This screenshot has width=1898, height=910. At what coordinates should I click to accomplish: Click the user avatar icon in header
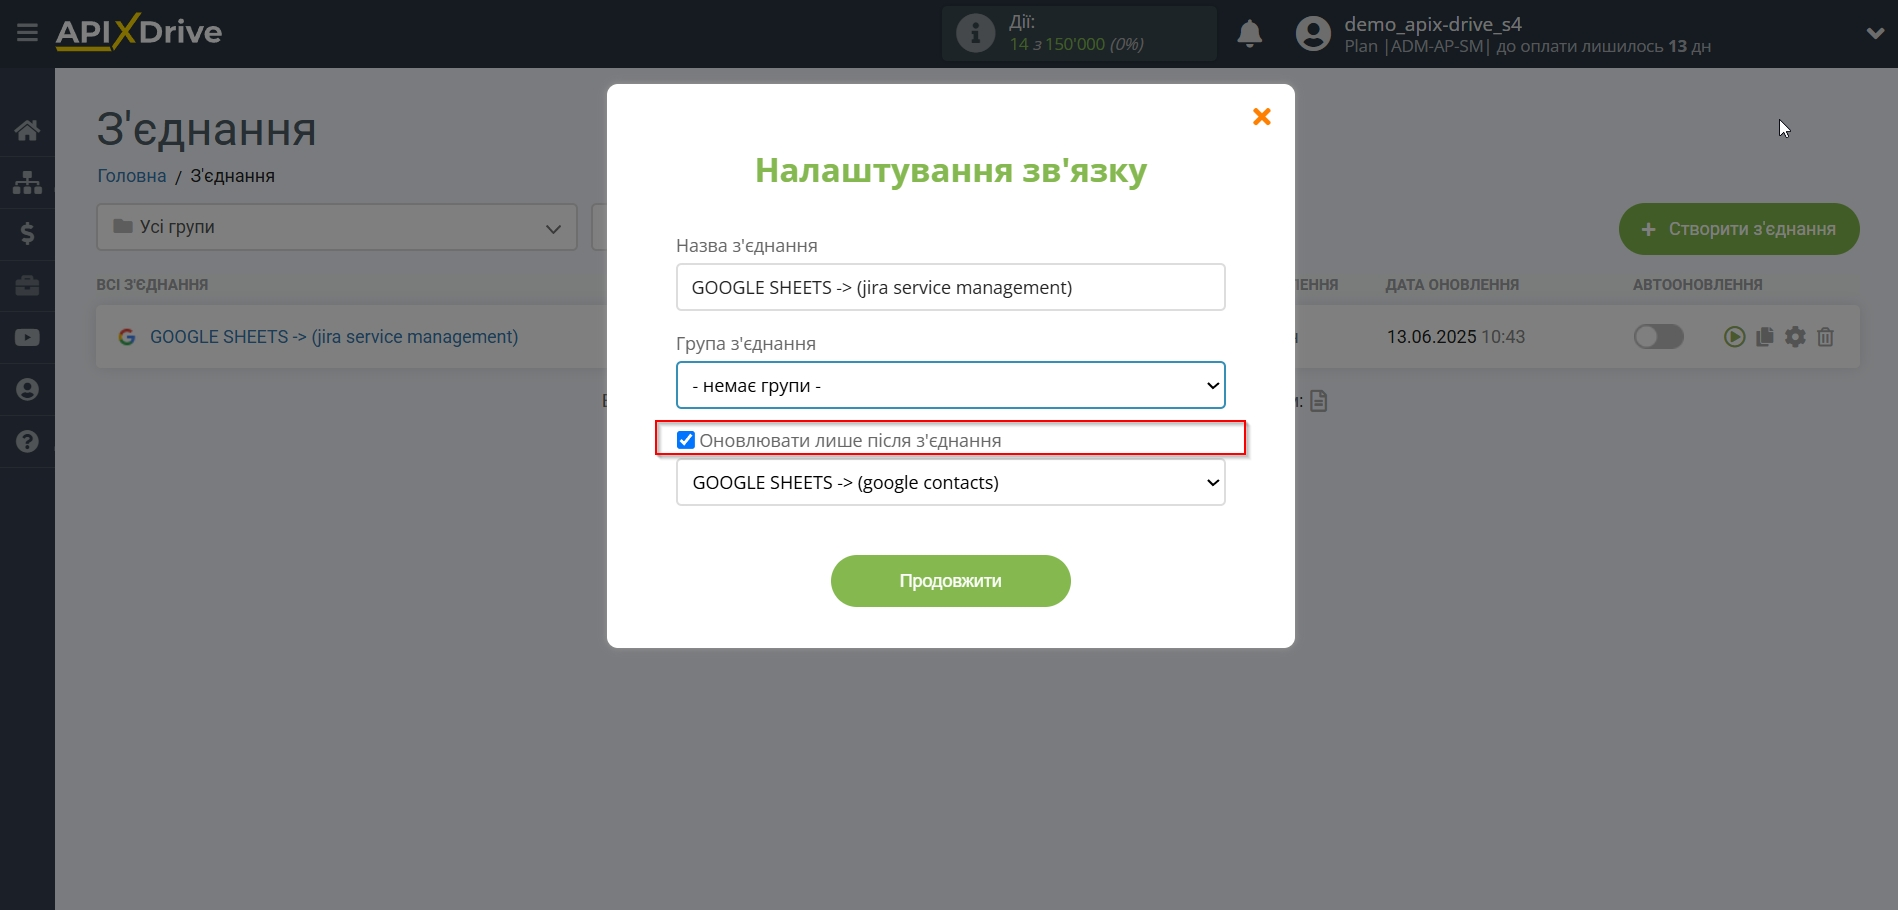pos(1313,34)
